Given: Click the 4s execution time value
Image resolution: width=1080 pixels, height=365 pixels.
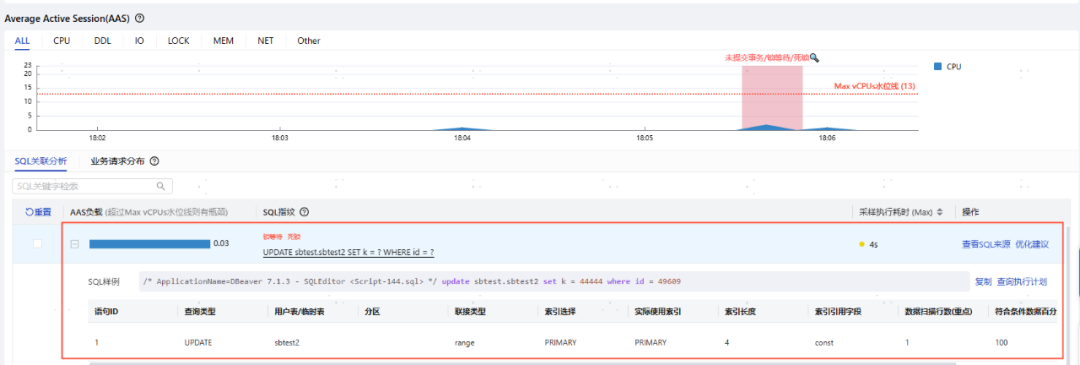Looking at the screenshot, I should pos(873,244).
